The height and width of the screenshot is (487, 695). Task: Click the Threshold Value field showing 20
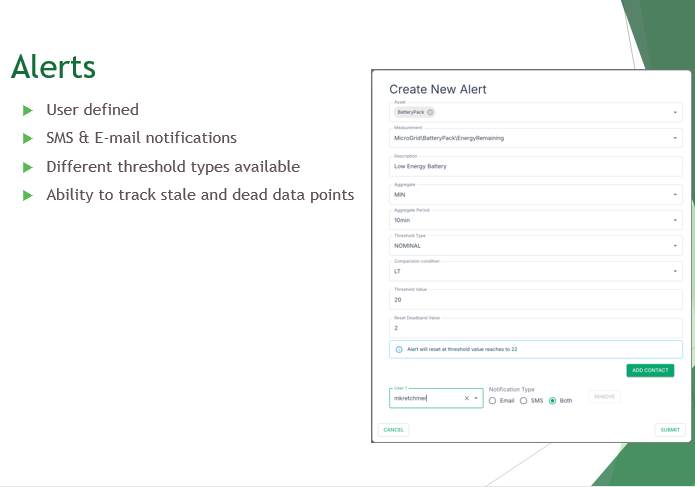536,300
